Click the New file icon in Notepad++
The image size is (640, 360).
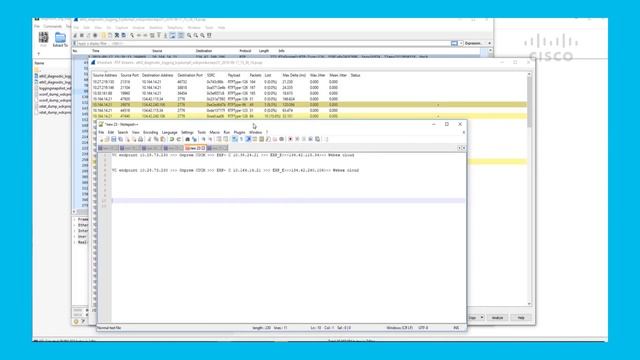pos(101,139)
